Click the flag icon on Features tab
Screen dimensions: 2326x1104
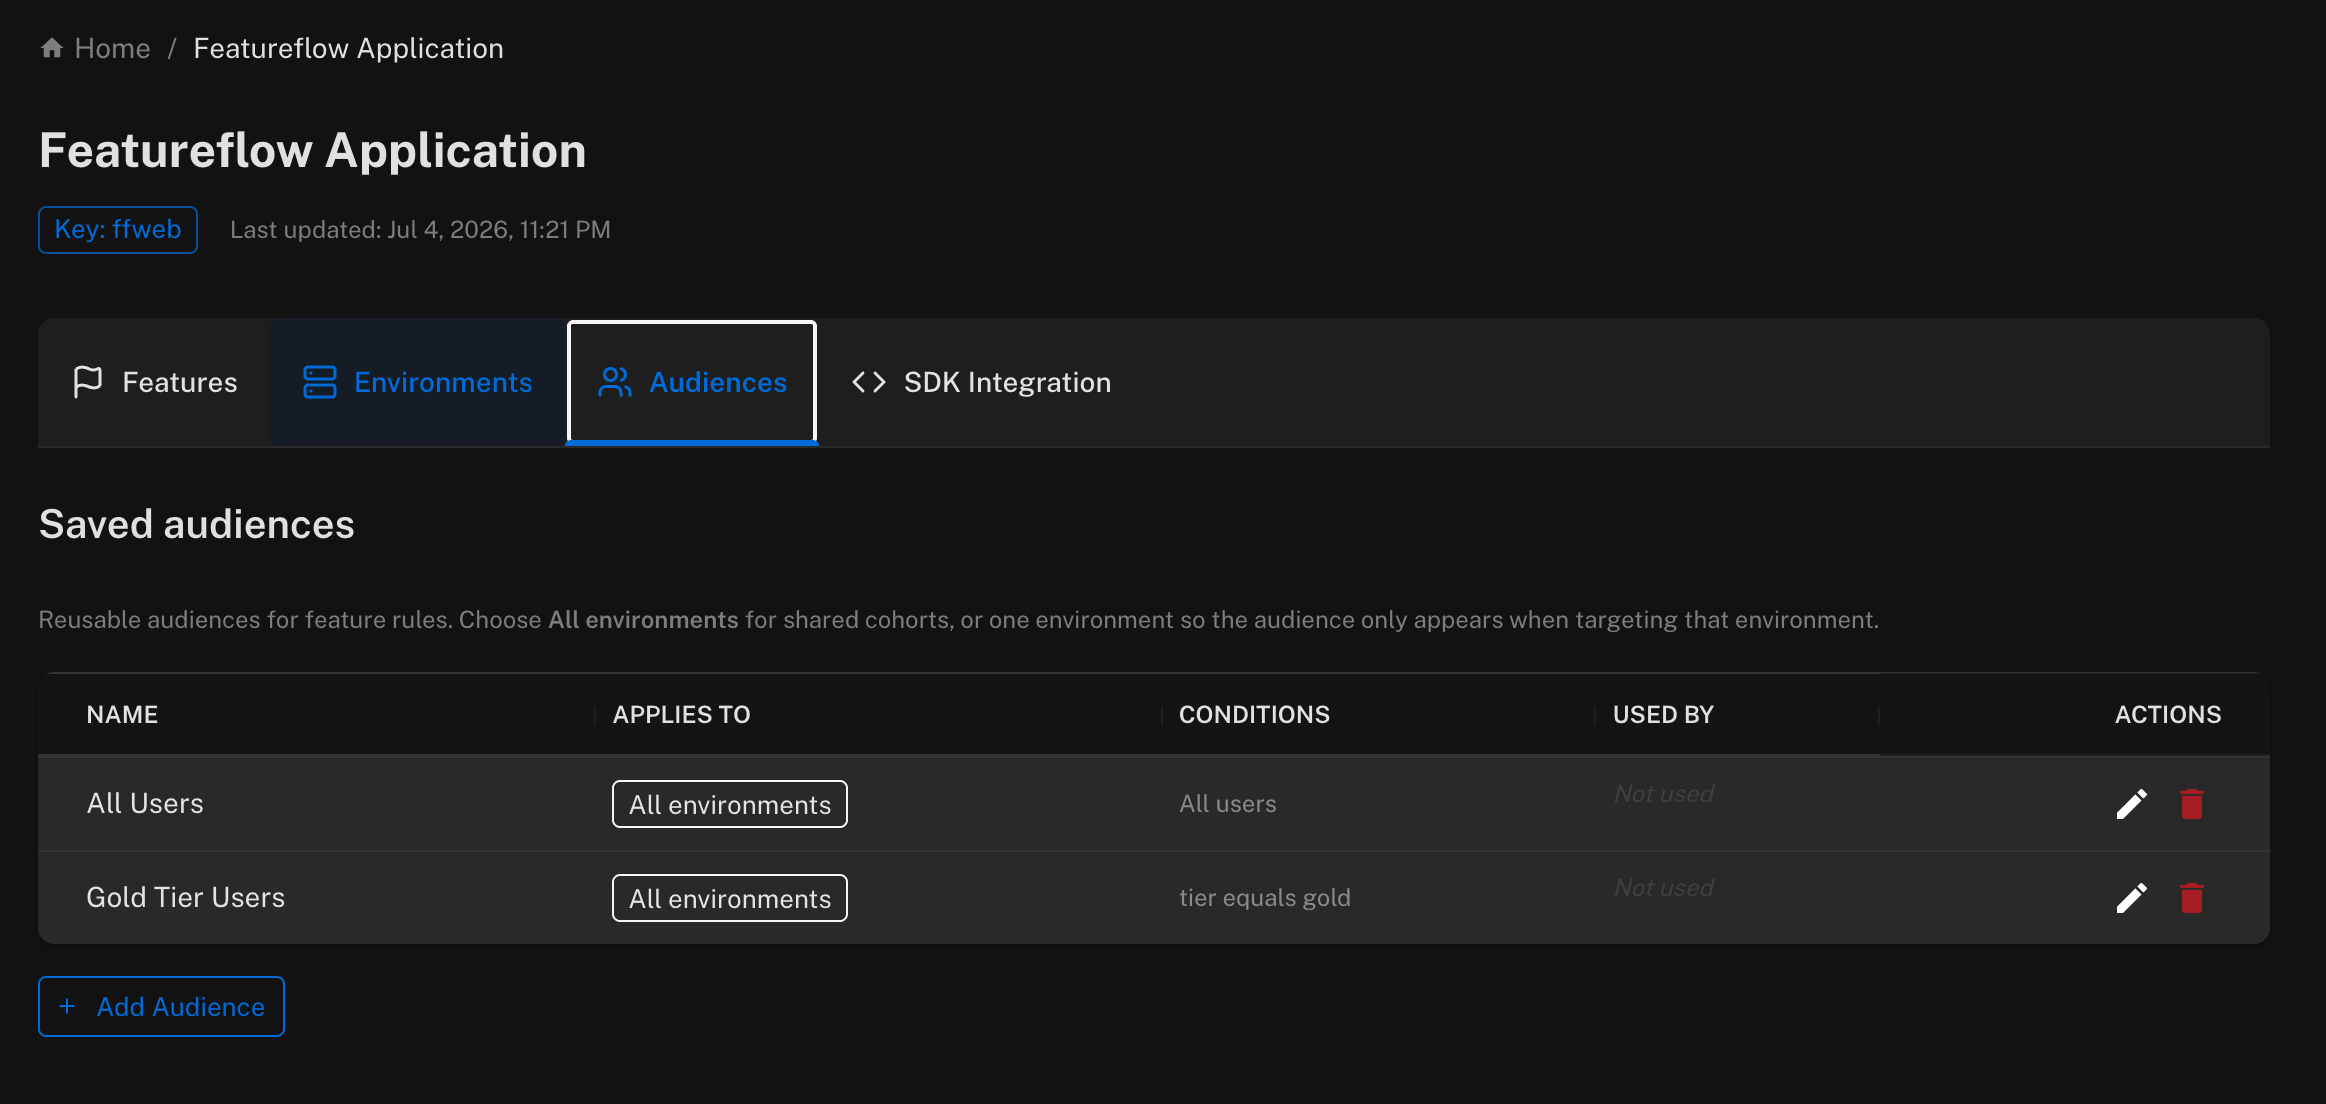coord(88,382)
